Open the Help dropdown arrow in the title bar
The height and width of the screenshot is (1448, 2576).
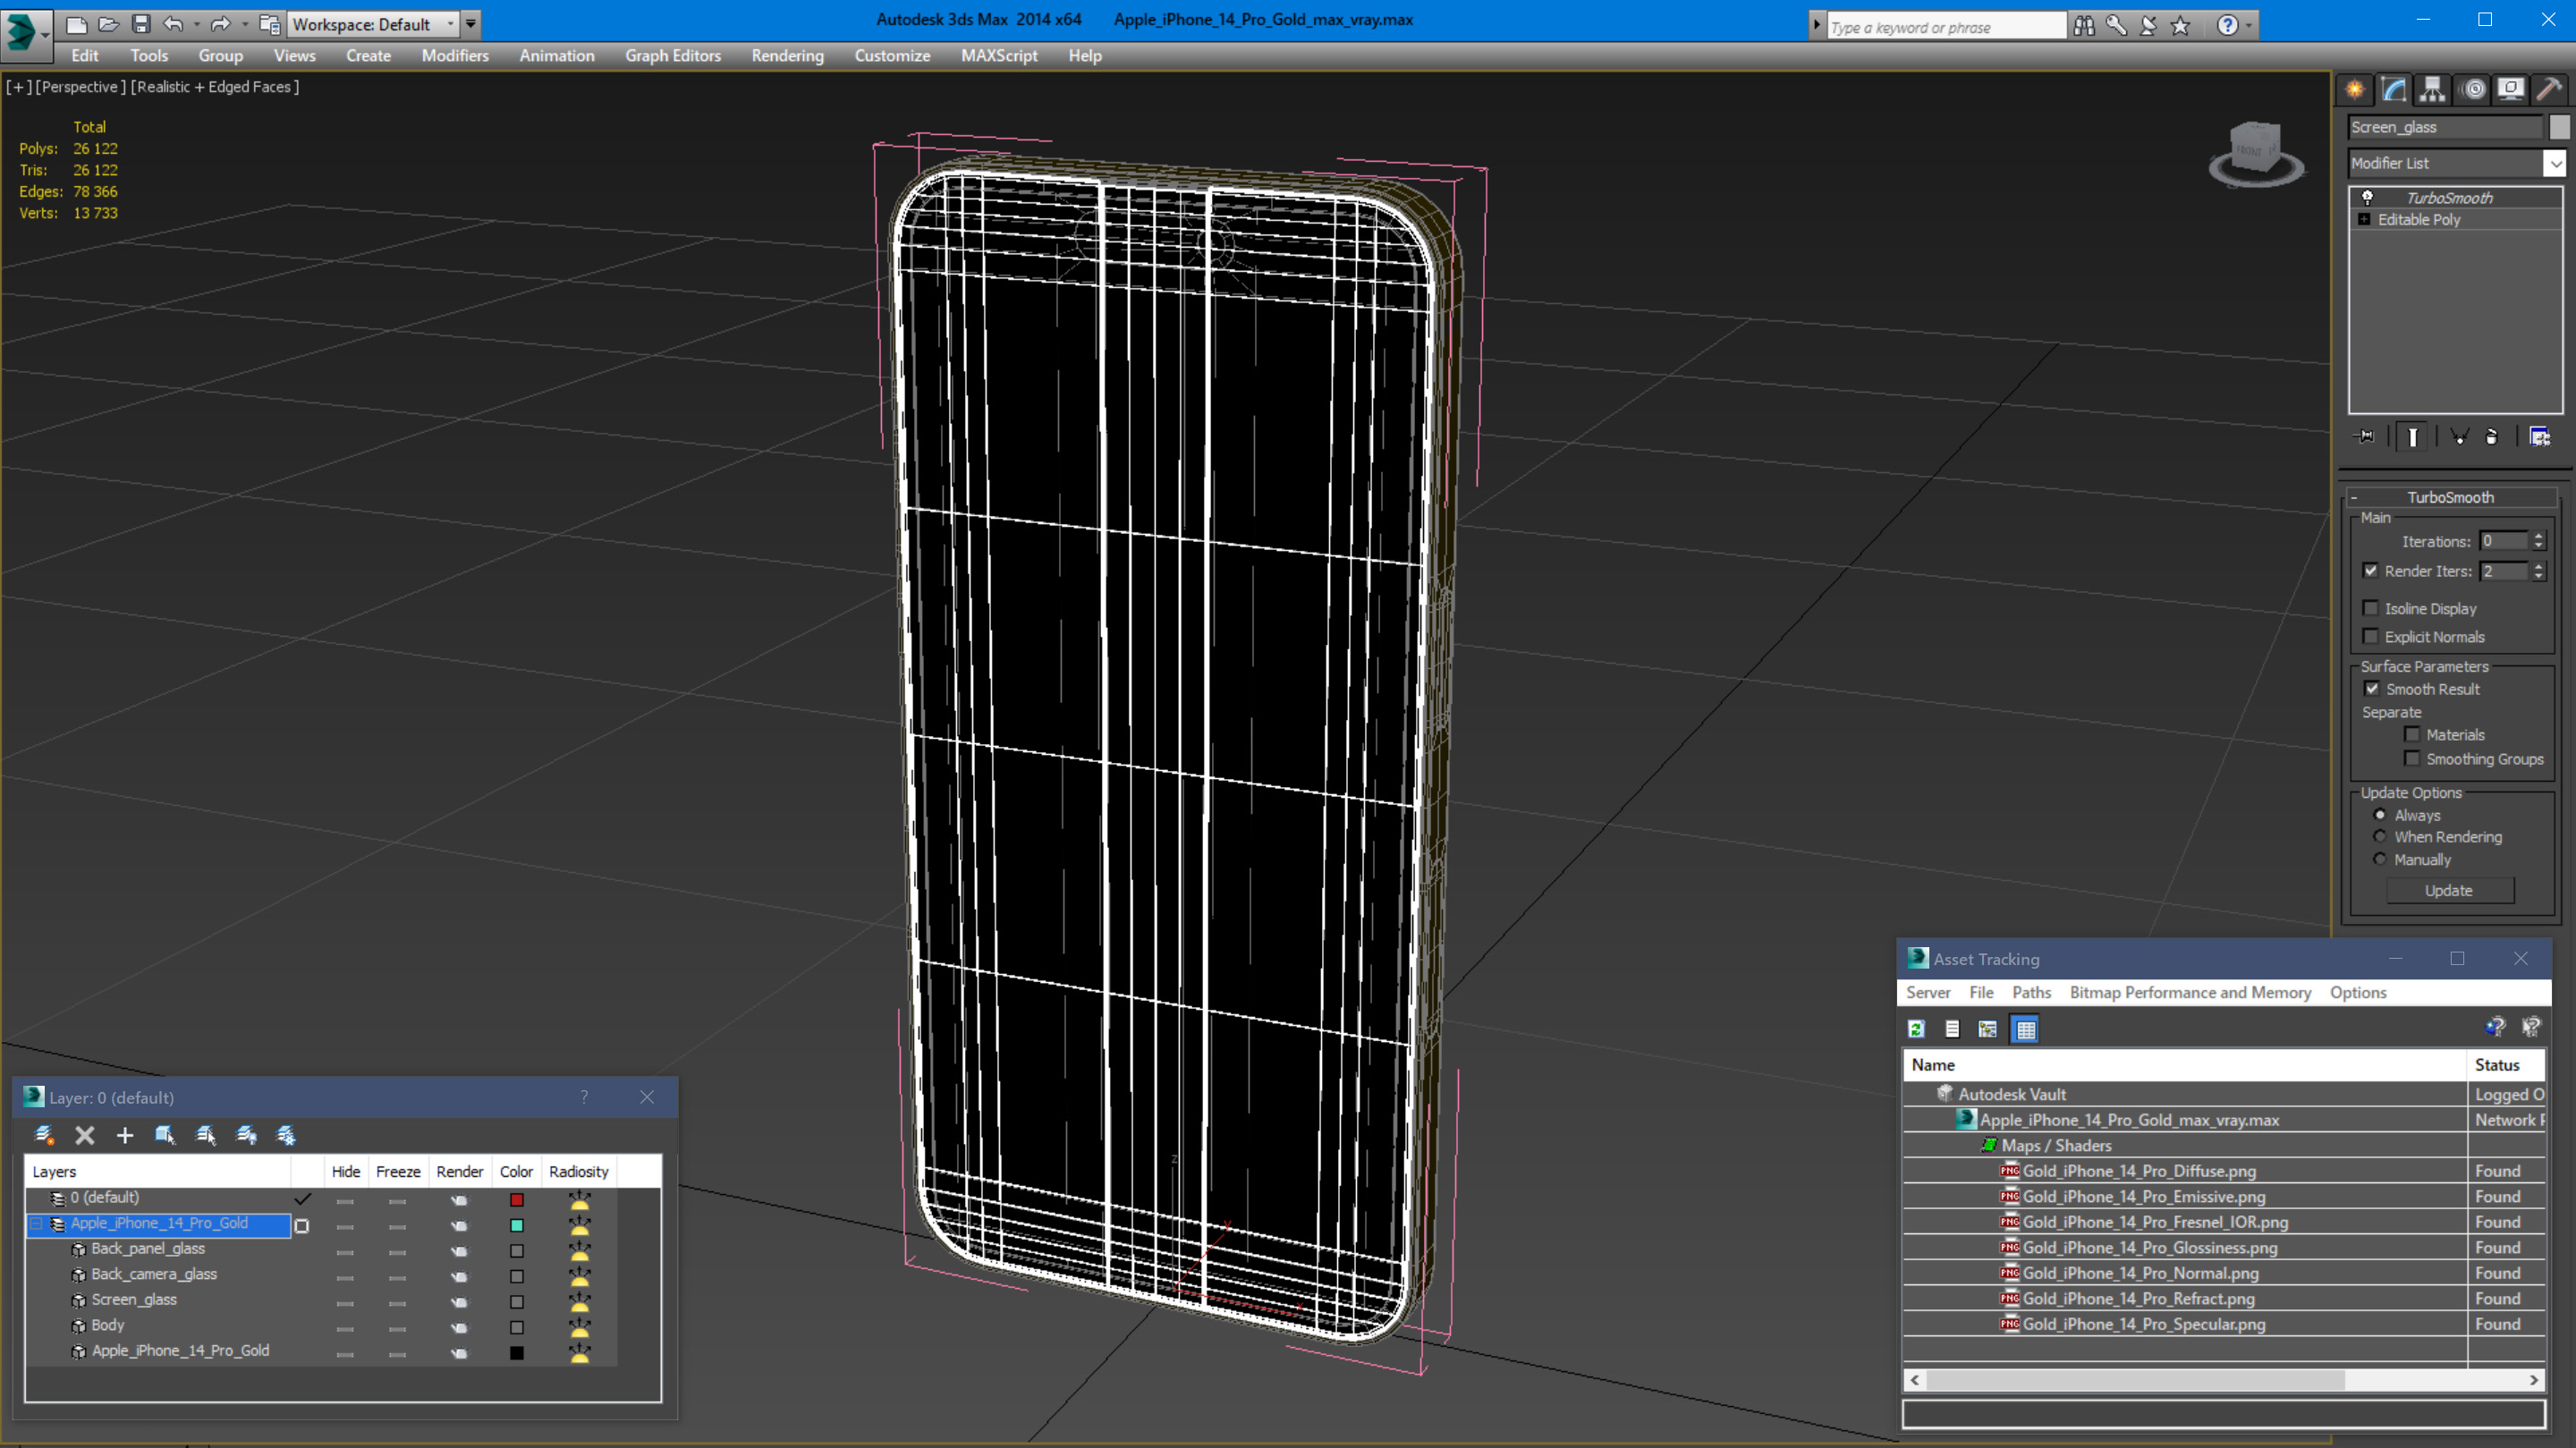pyautogui.click(x=2249, y=26)
